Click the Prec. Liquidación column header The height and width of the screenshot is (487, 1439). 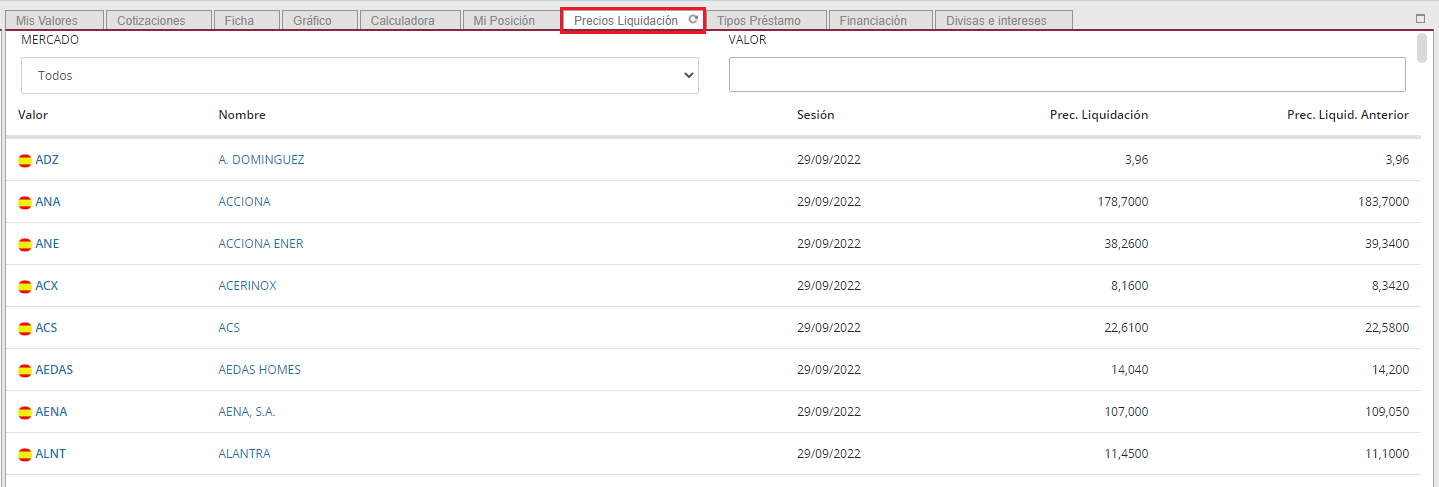[x=1099, y=115]
